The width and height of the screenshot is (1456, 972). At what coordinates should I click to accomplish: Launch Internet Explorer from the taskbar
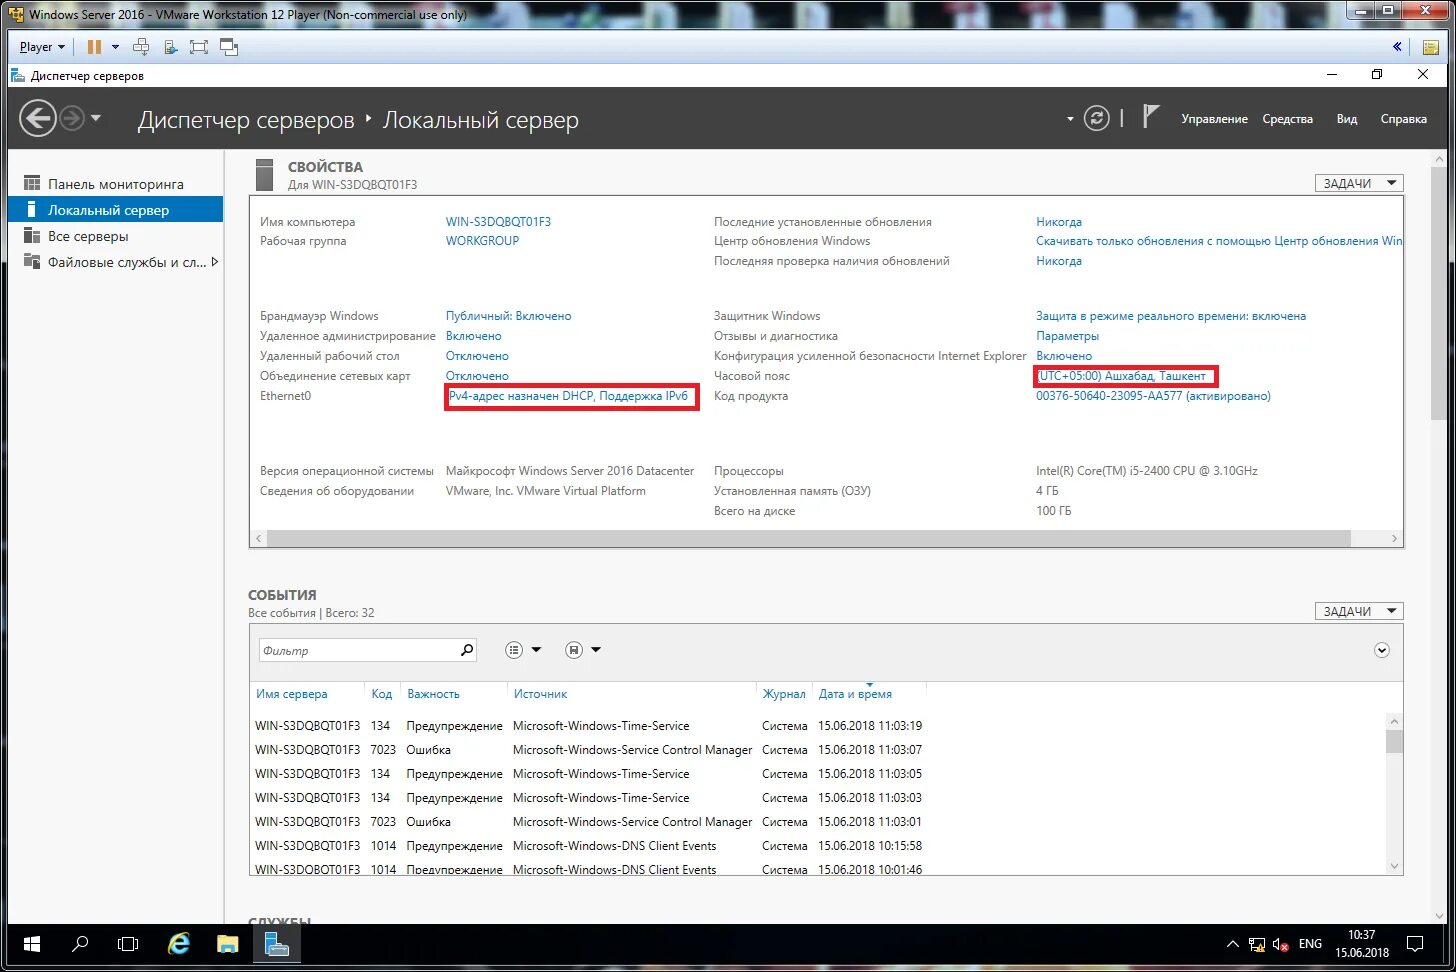(x=178, y=944)
